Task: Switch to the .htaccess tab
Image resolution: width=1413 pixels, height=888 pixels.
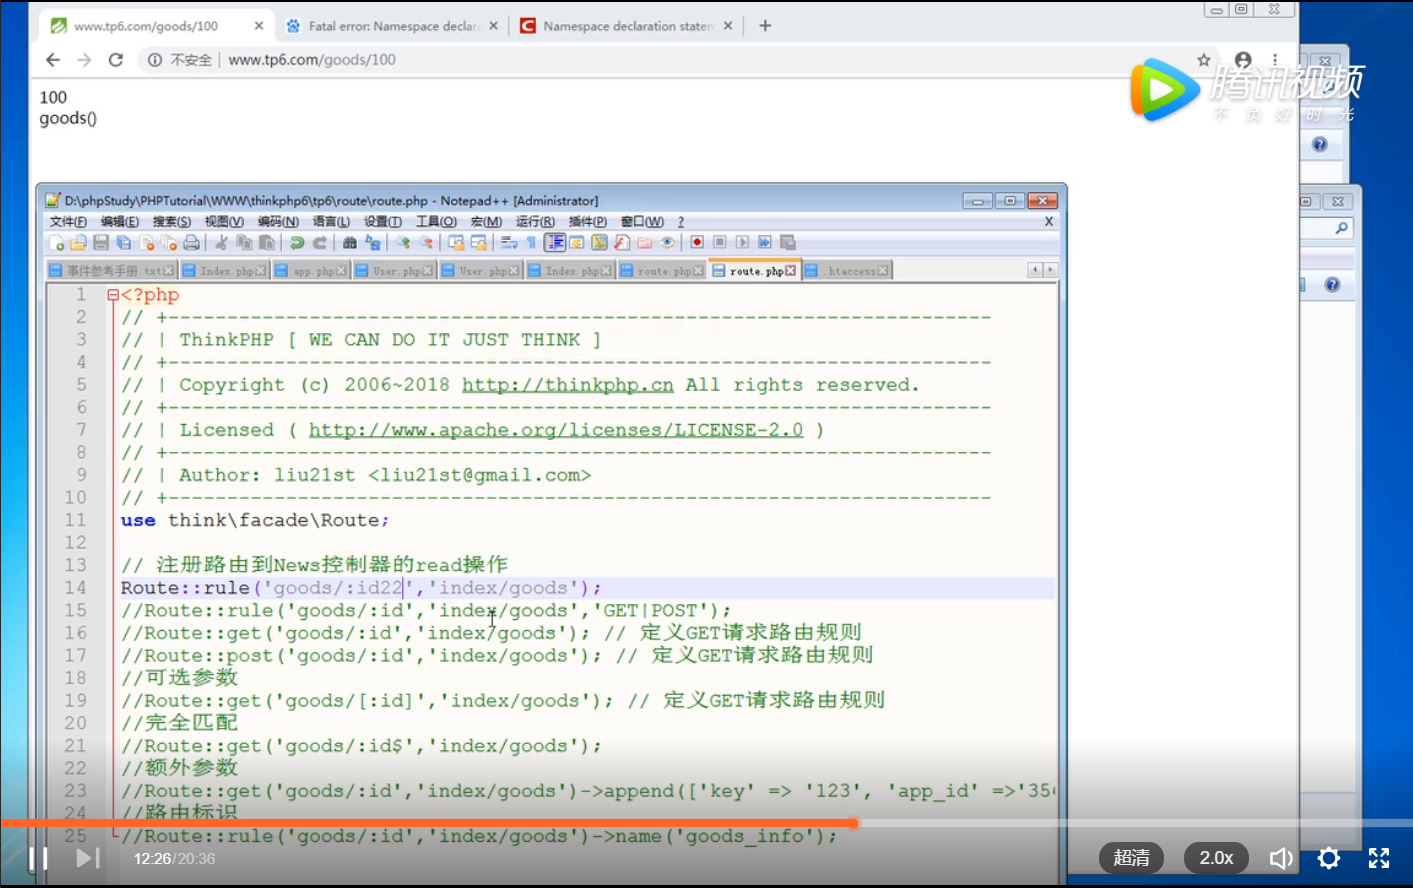Action: coord(846,271)
